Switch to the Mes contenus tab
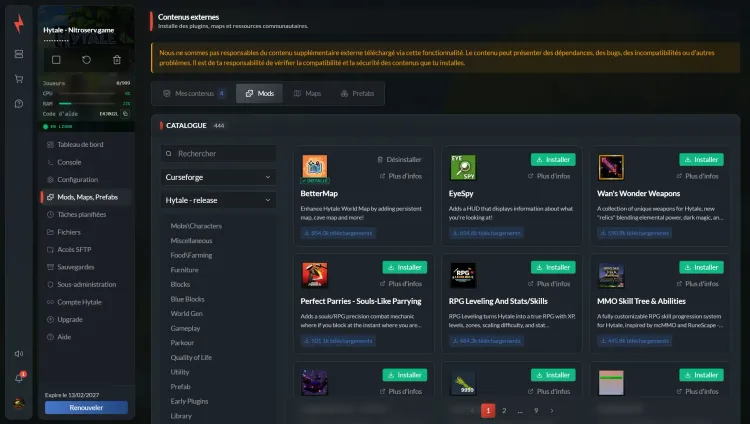 193,93
